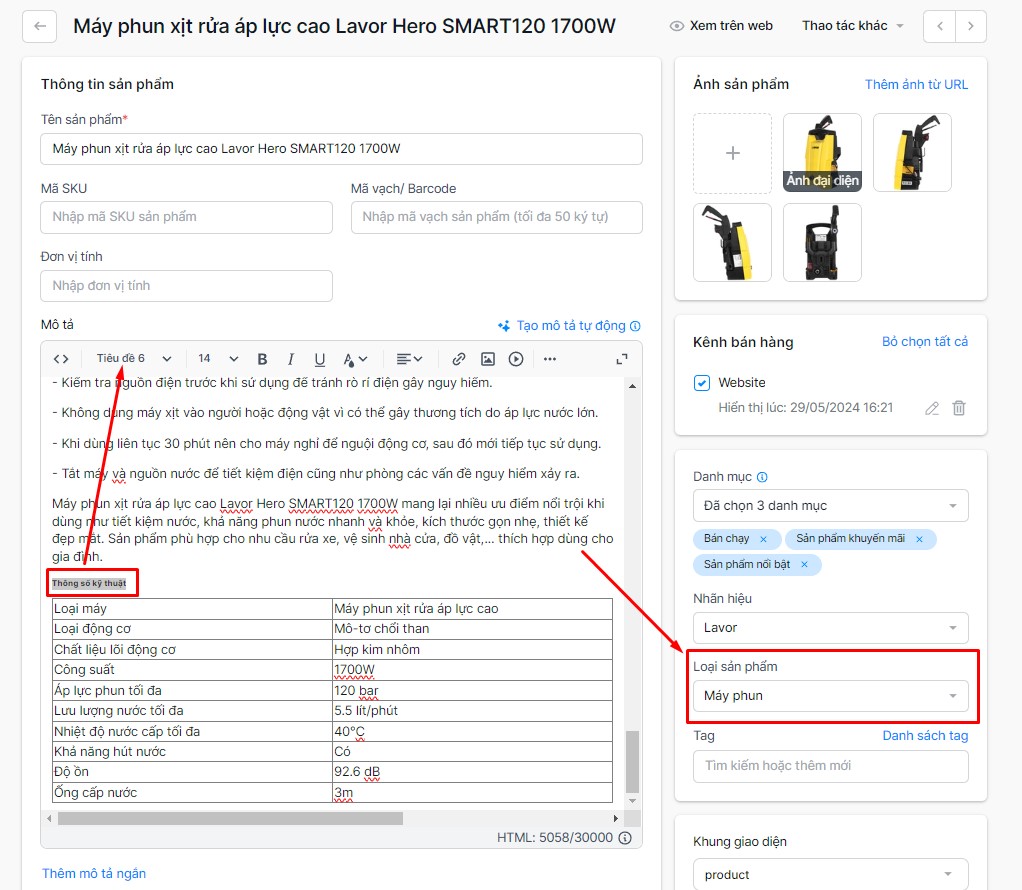
Task: Open the Thao tác khác dropdown
Action: (853, 25)
